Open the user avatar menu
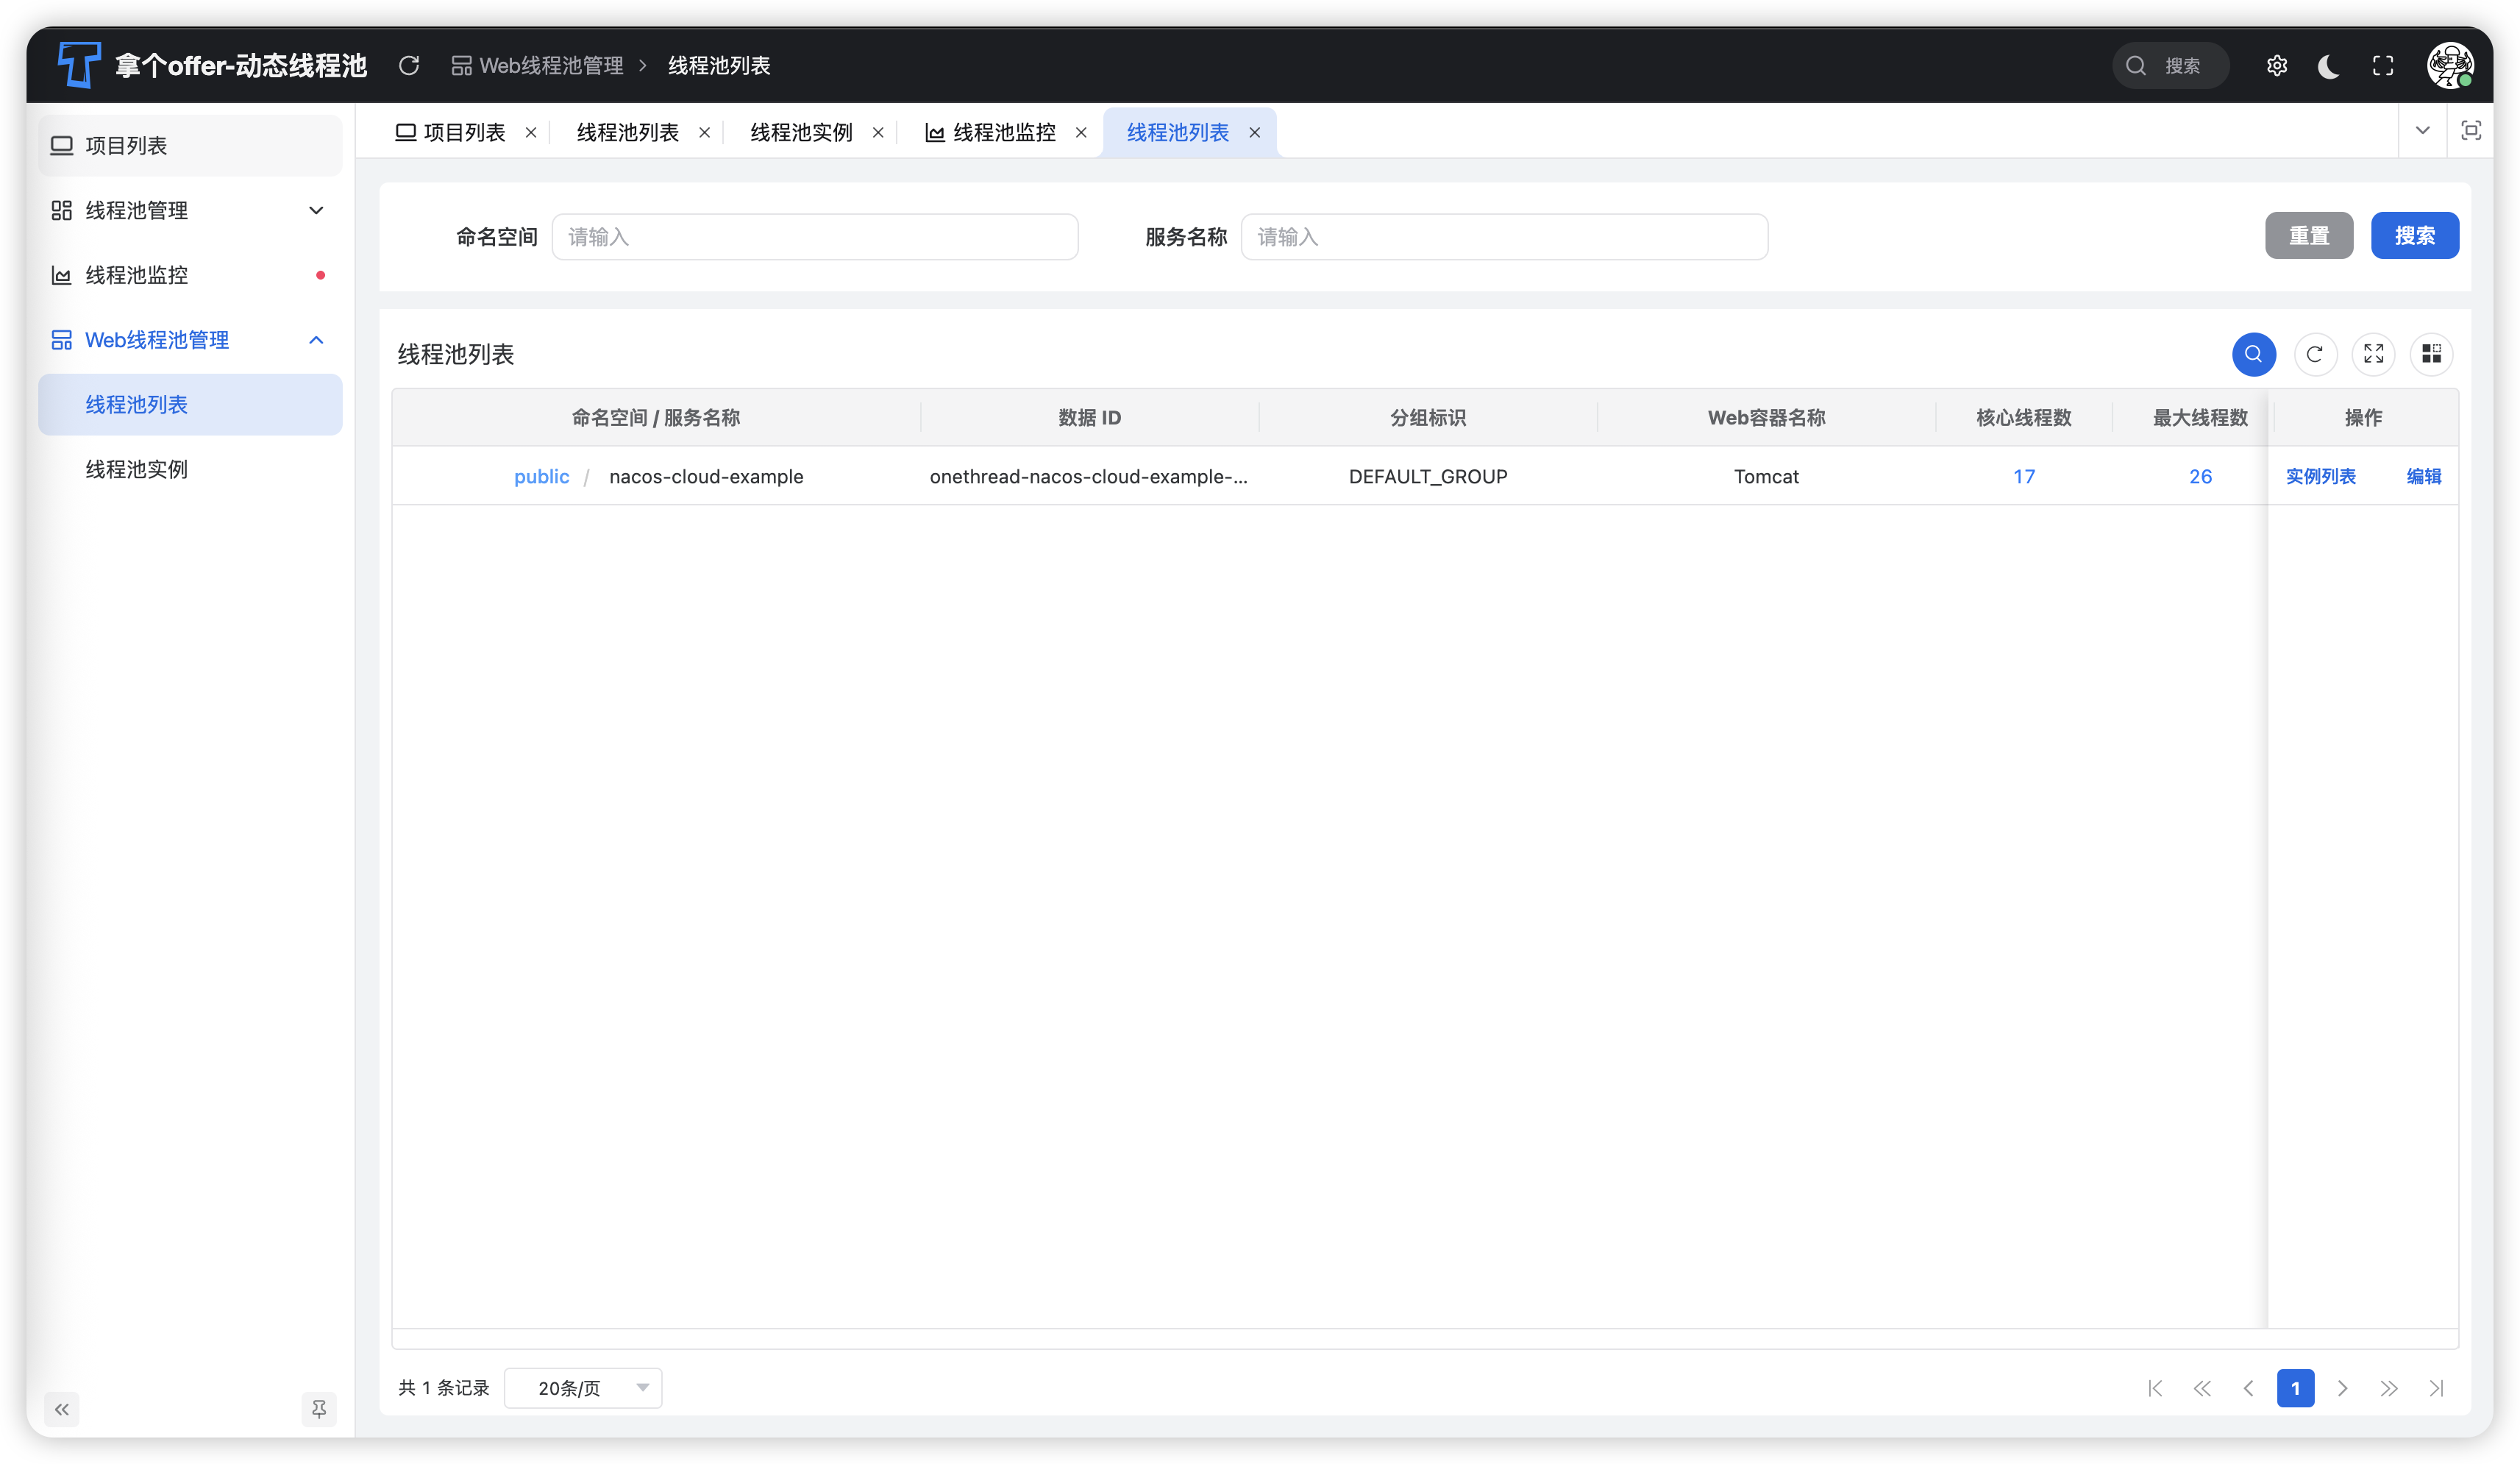Viewport: 2520px width, 1464px height. point(2450,66)
